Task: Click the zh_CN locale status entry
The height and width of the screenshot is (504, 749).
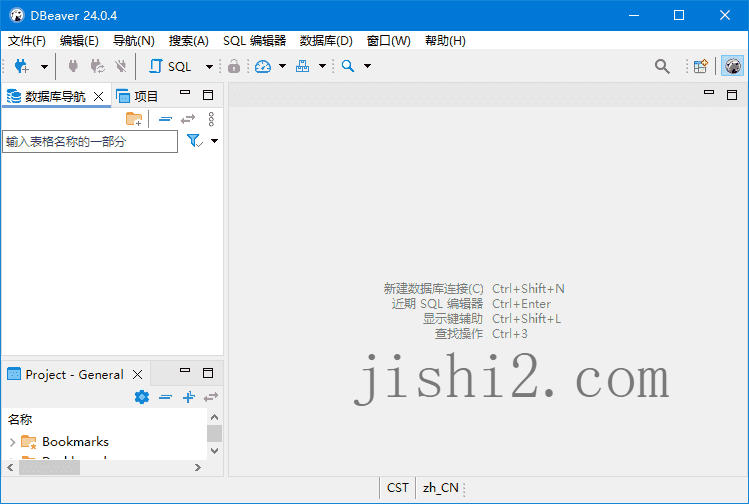Action: [x=440, y=488]
